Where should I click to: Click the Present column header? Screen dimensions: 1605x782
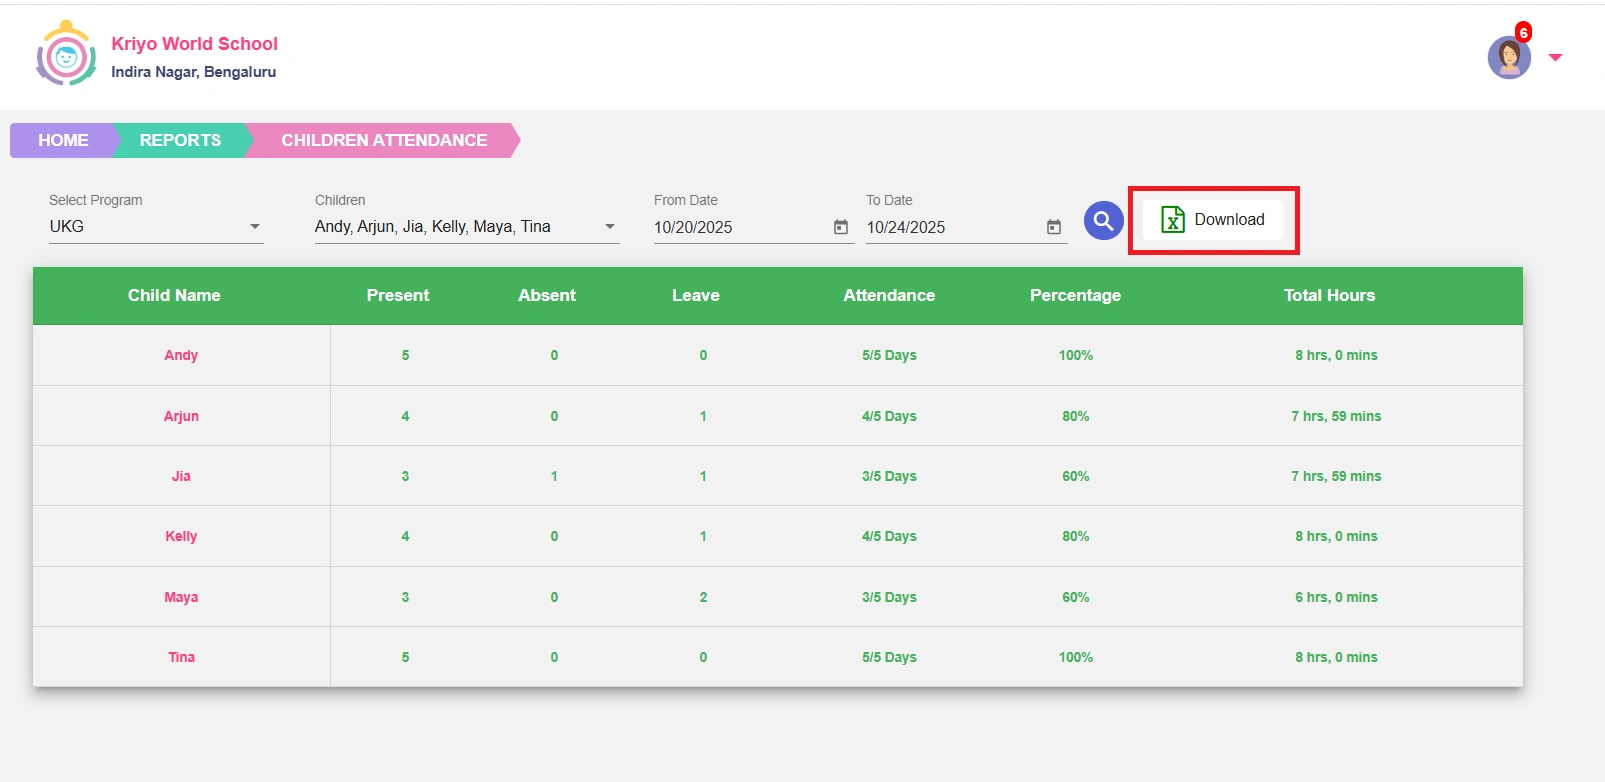pyautogui.click(x=398, y=295)
